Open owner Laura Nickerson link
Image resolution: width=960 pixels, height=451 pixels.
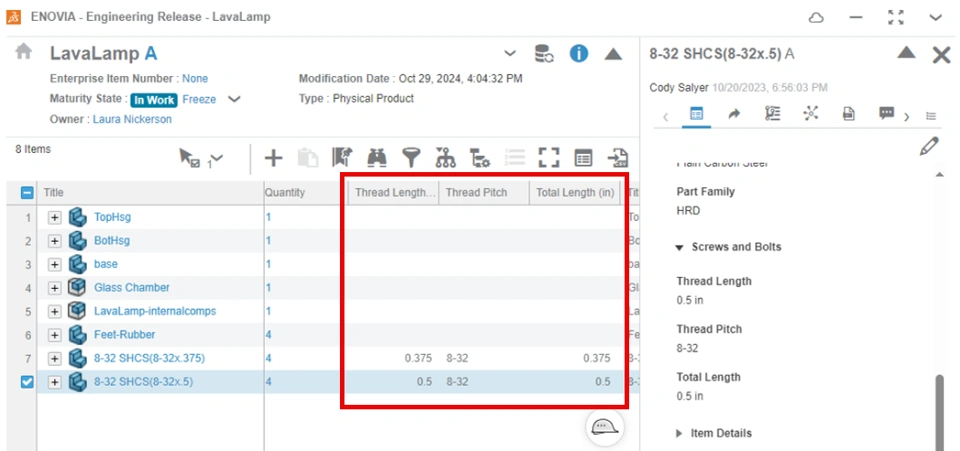click(x=132, y=119)
